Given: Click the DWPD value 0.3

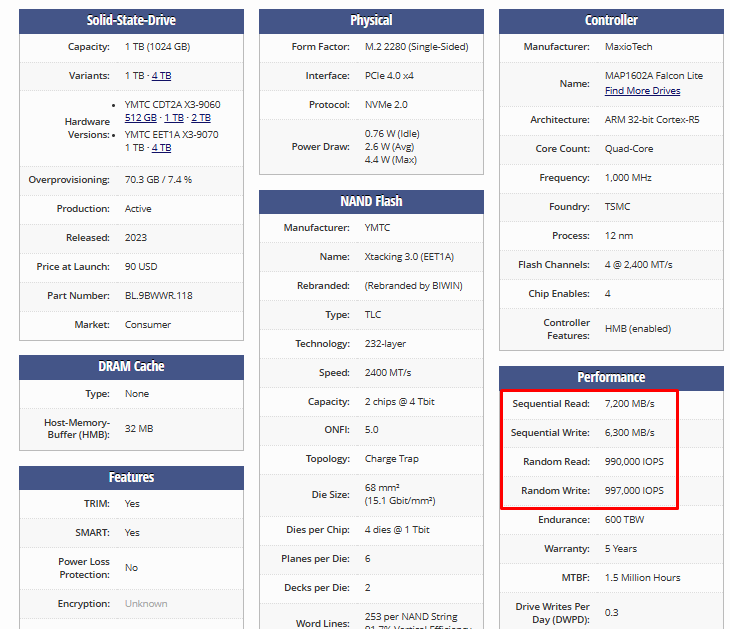Looking at the screenshot, I should coord(611,612).
